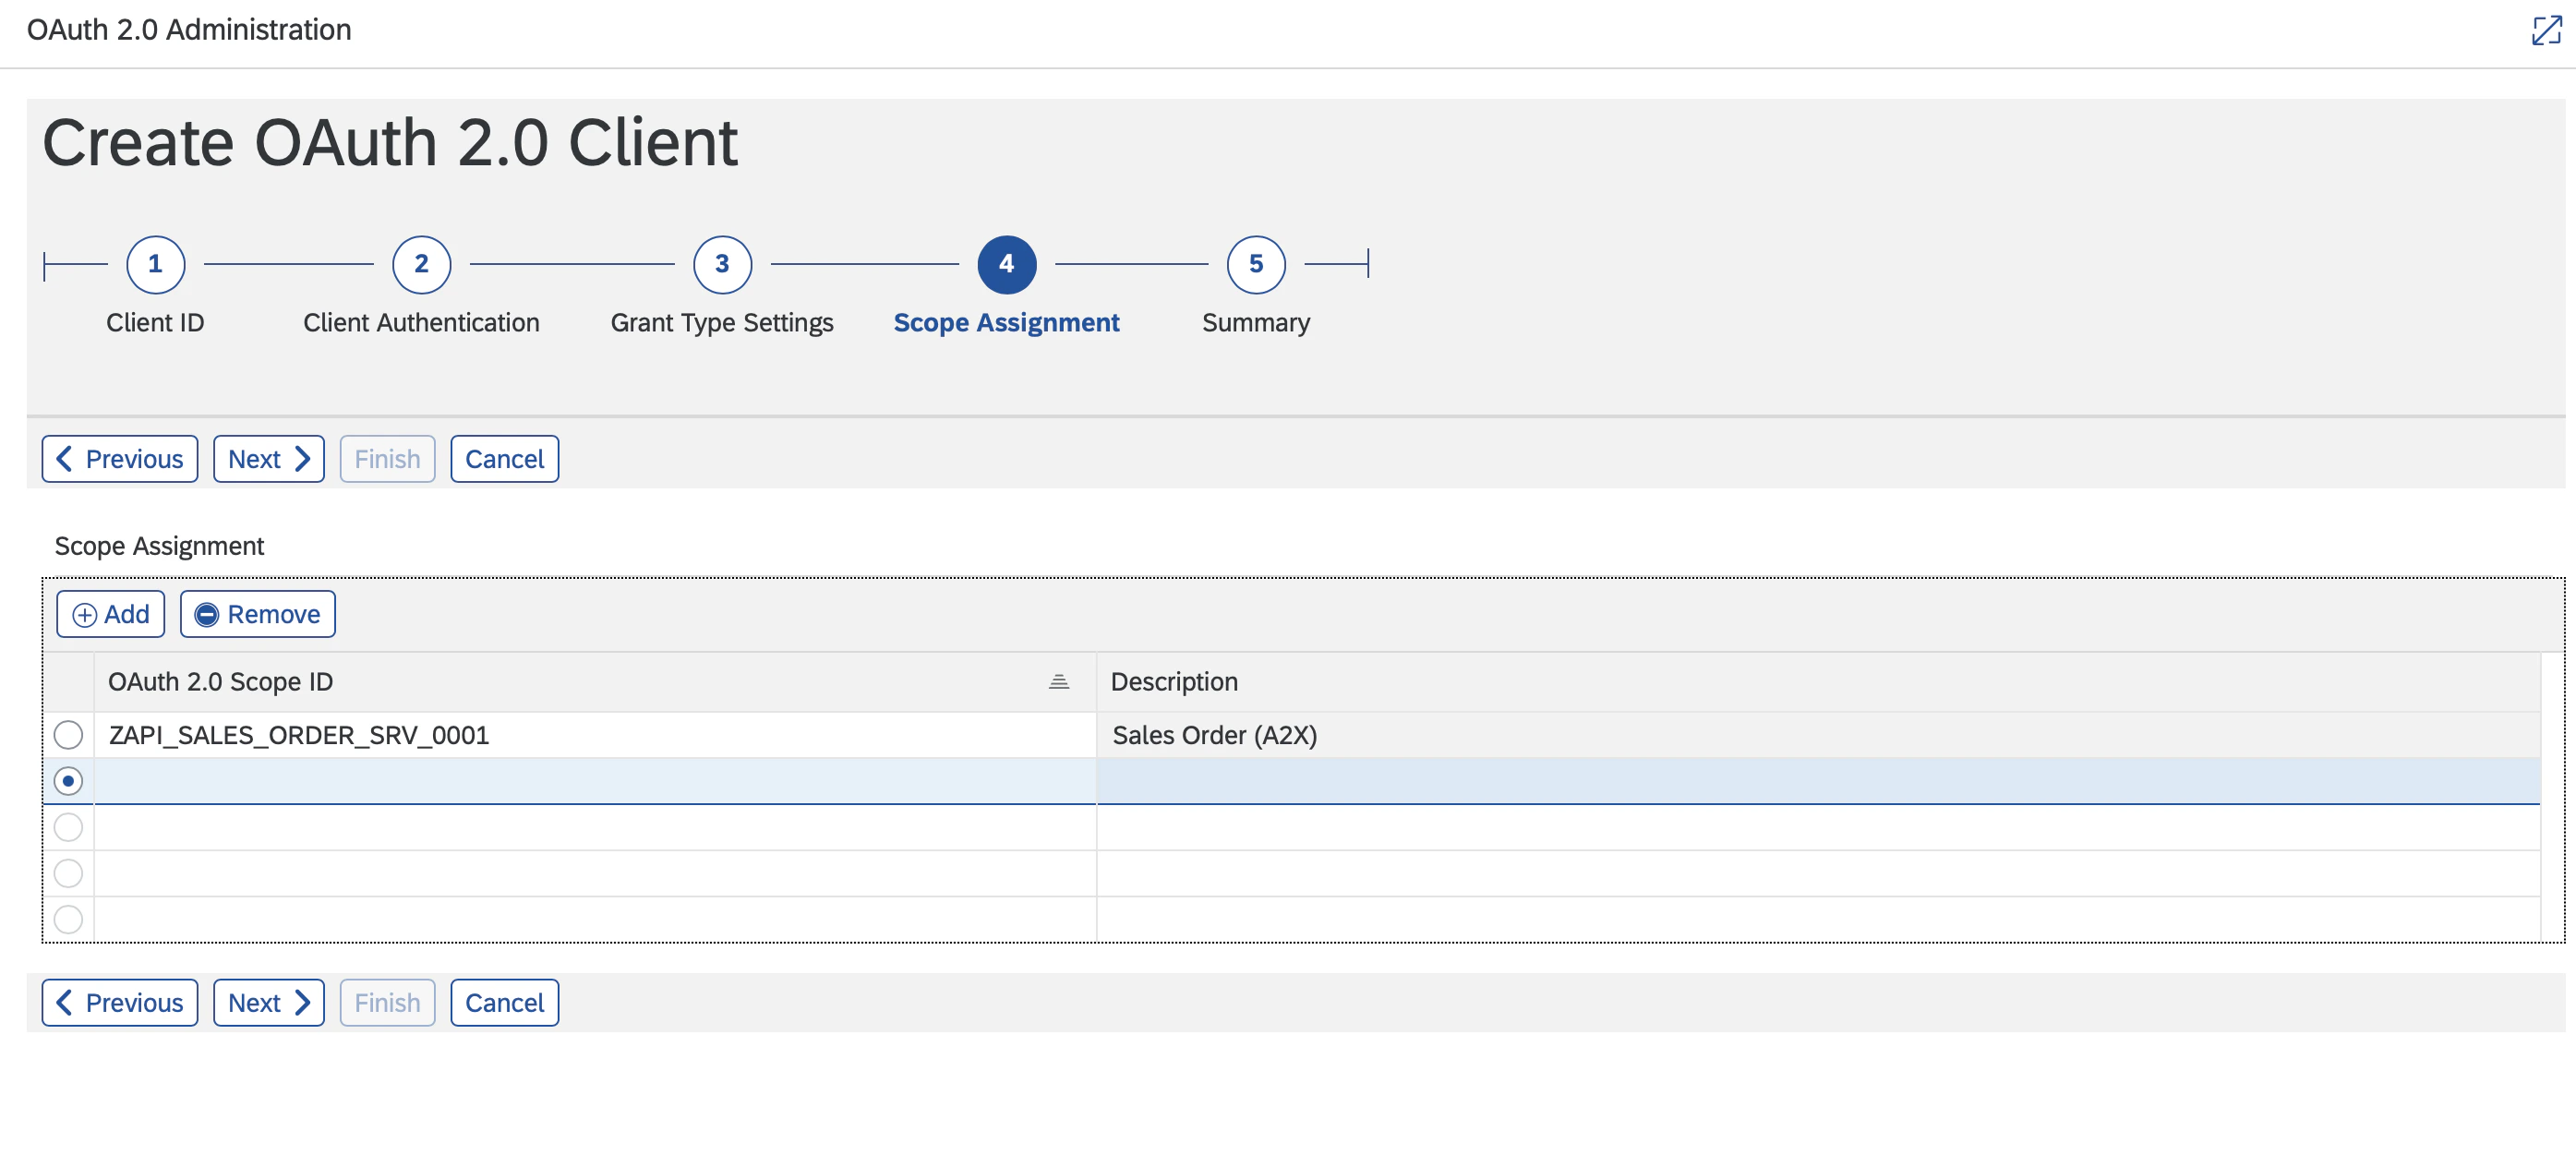Click bottom Next button with chevron
Viewport: 2576px width, 1167px height.
pyautogui.click(x=268, y=1003)
